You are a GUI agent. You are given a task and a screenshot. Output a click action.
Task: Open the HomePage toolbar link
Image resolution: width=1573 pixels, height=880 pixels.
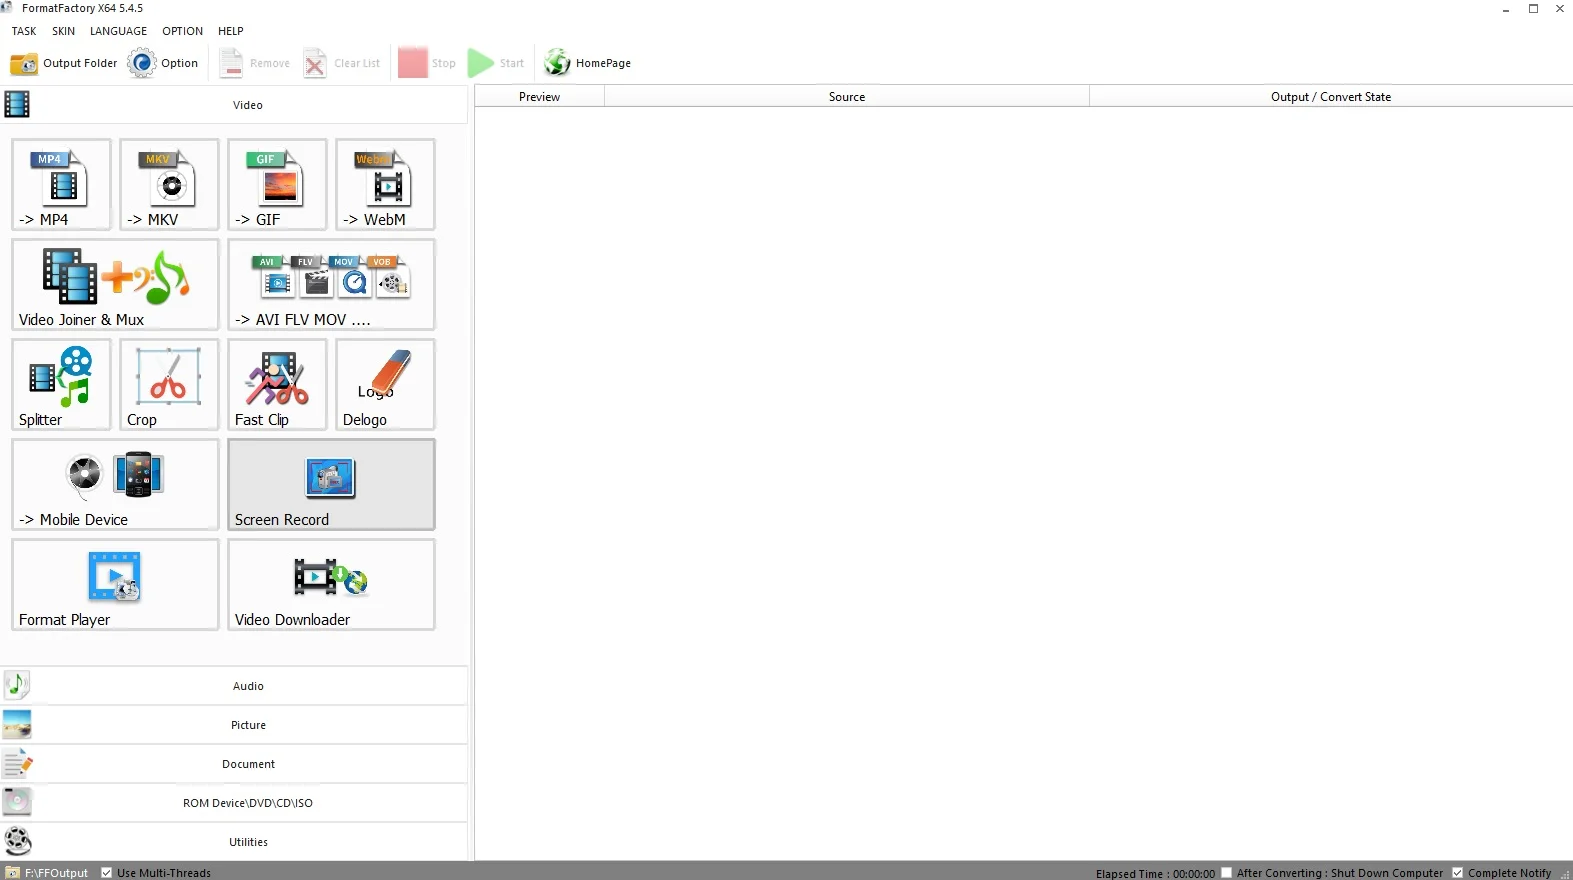[x=588, y=63]
